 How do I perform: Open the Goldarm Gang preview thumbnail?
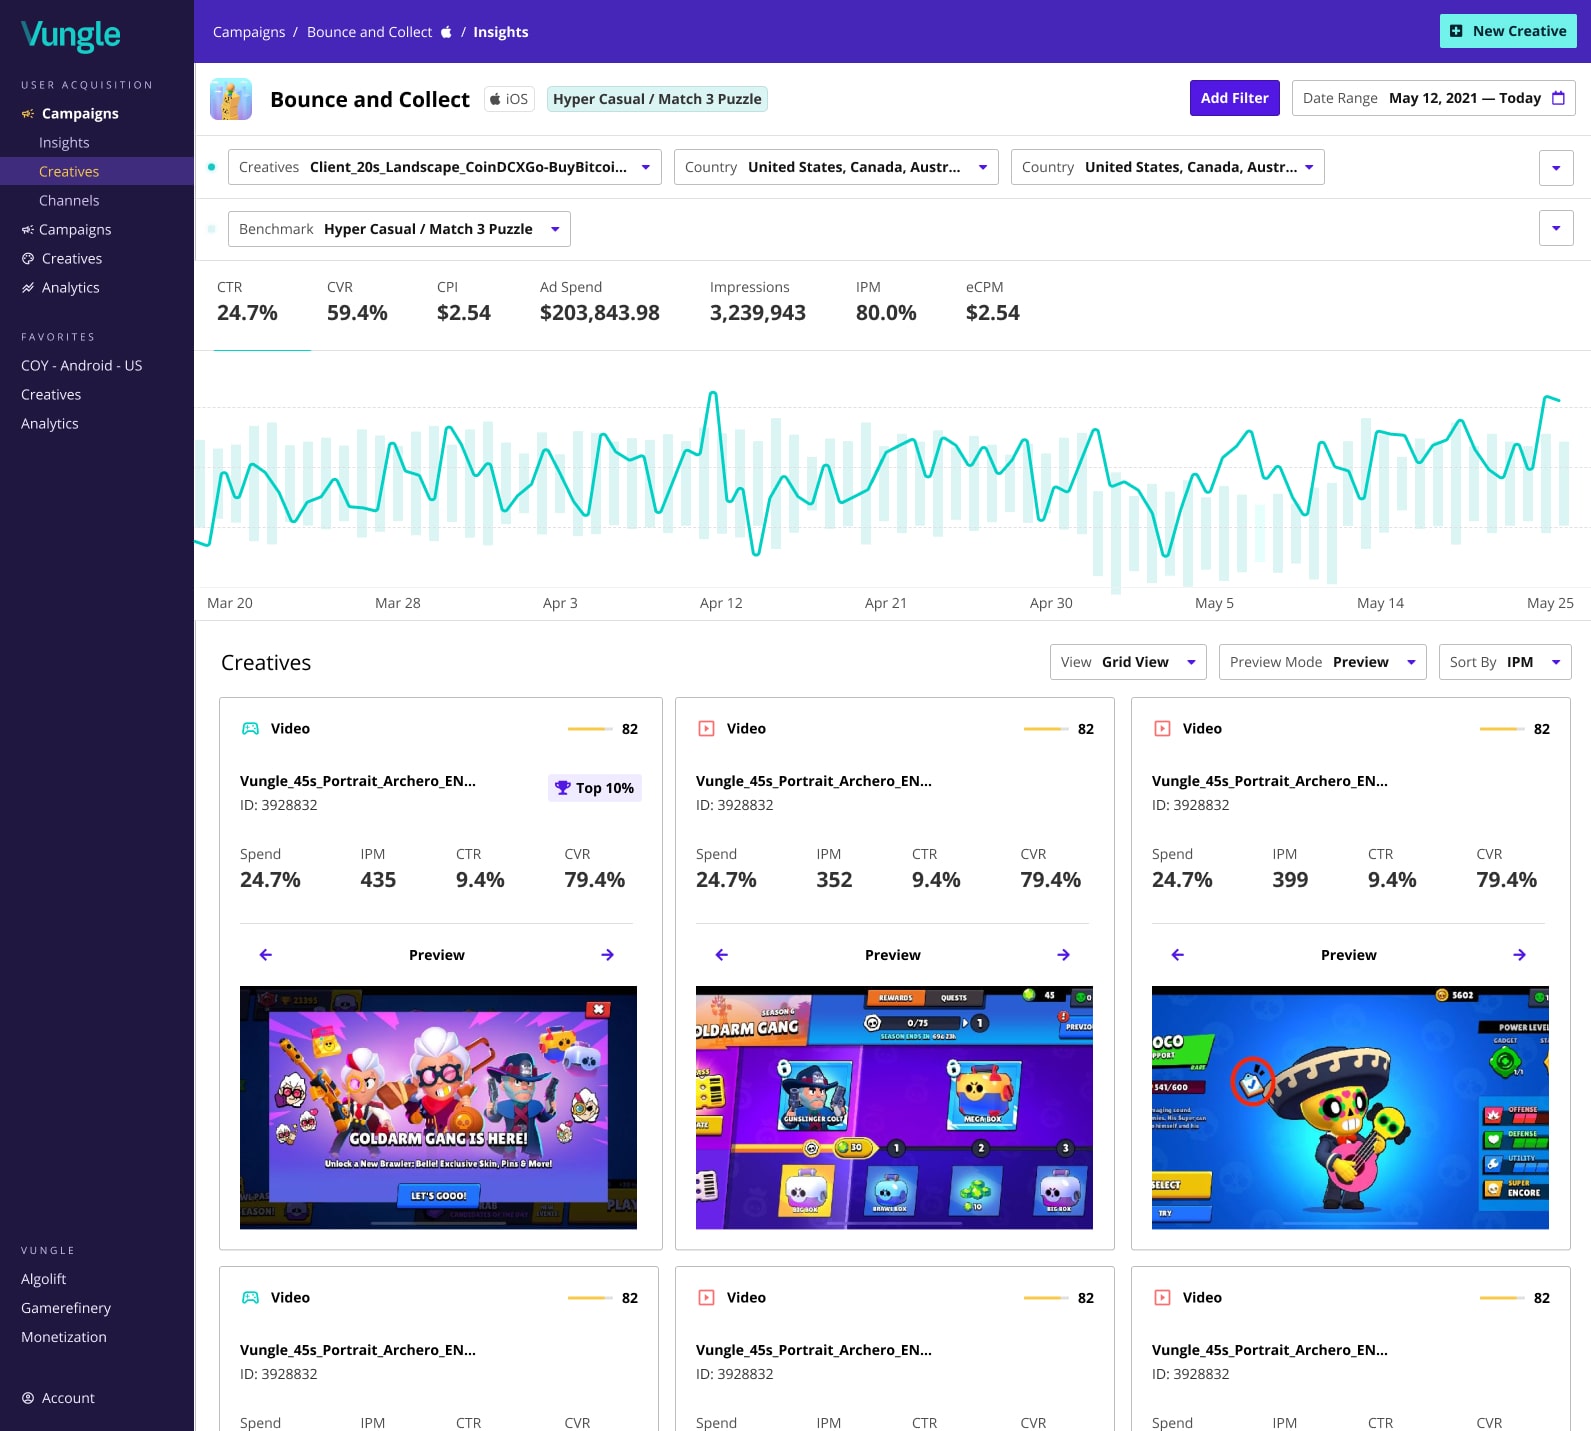[438, 1108]
